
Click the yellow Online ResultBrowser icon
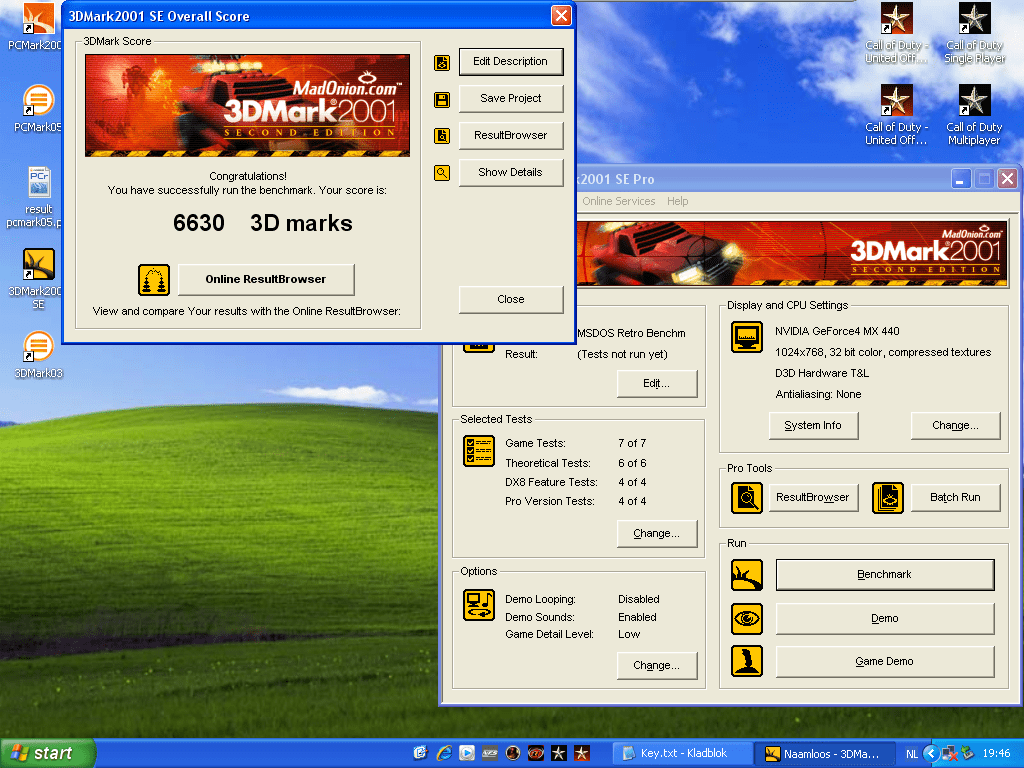click(154, 280)
